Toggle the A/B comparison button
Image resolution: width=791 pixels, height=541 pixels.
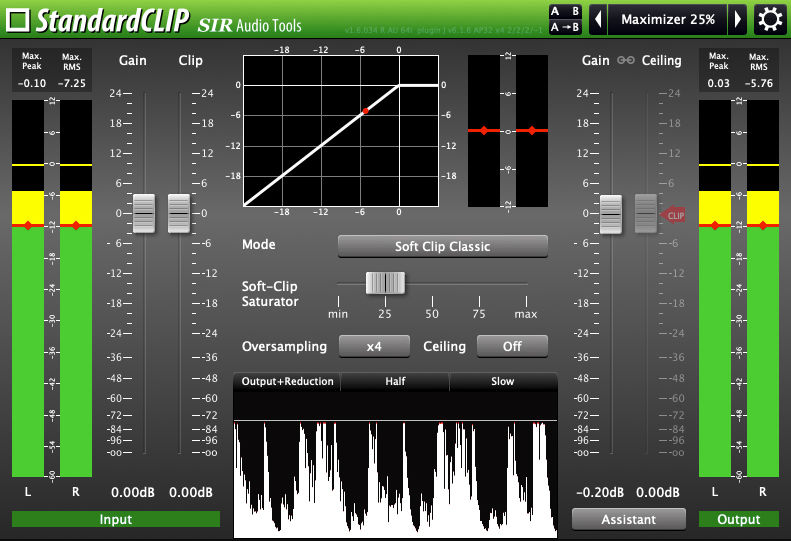565,12
